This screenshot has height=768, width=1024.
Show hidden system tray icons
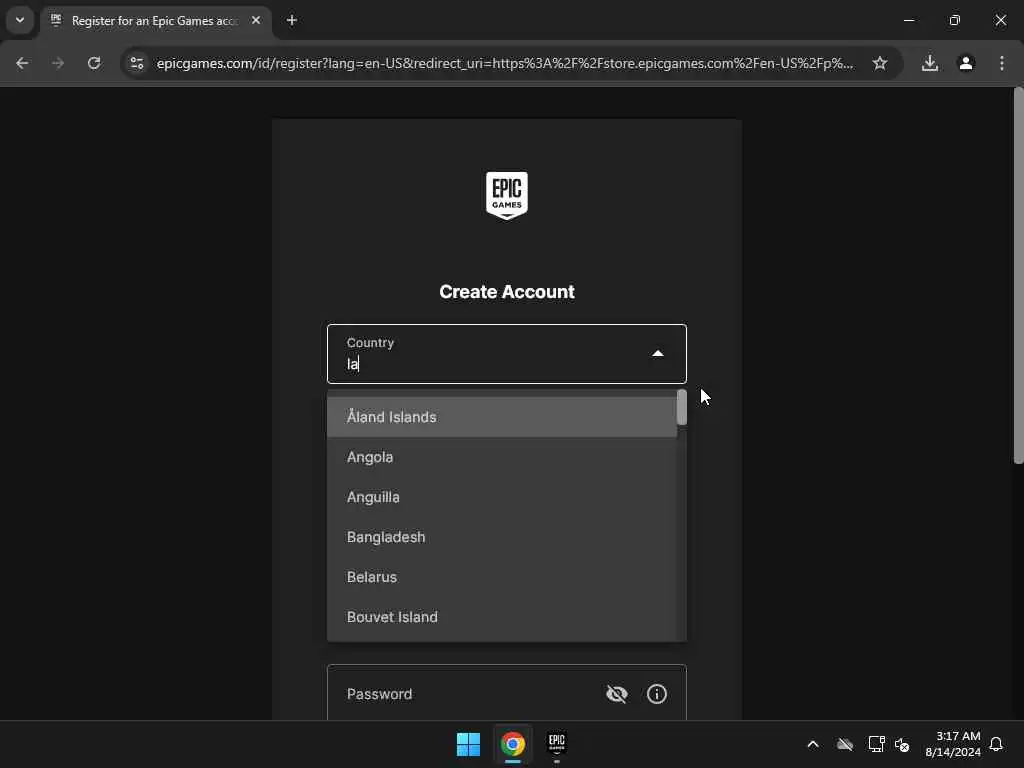[813, 744]
